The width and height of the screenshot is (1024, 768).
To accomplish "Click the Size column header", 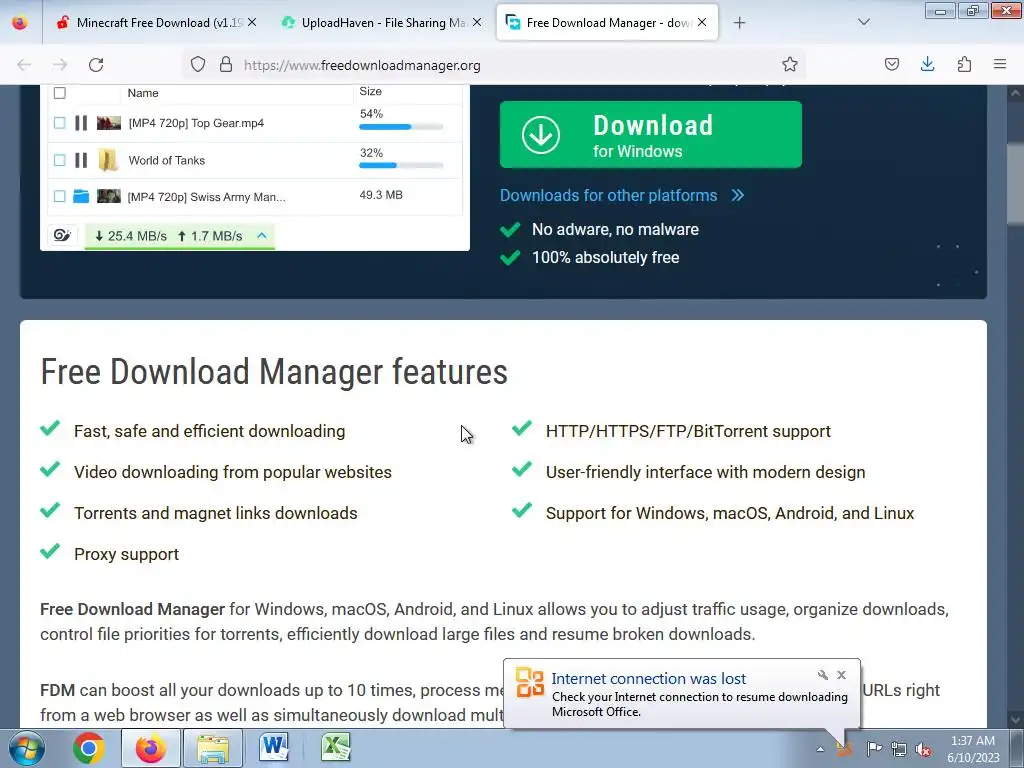I will [370, 91].
